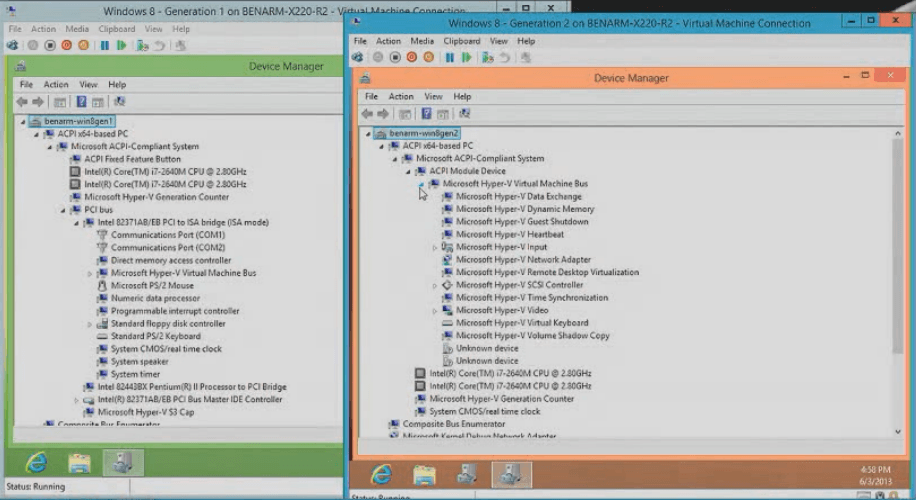This screenshot has width=916, height=500.
Task: Select Microsoft Hyper-V S3 Cap
Action: [146, 412]
